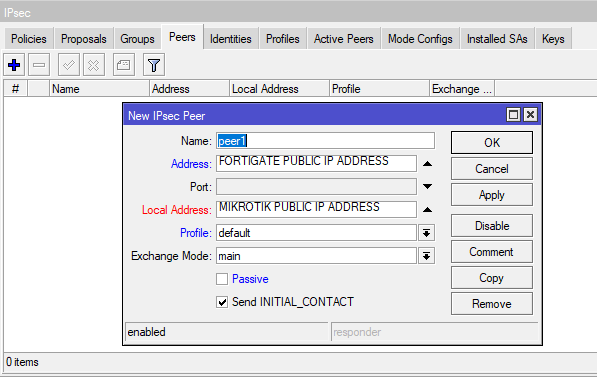Click the Profile field showing default

(x=316, y=233)
